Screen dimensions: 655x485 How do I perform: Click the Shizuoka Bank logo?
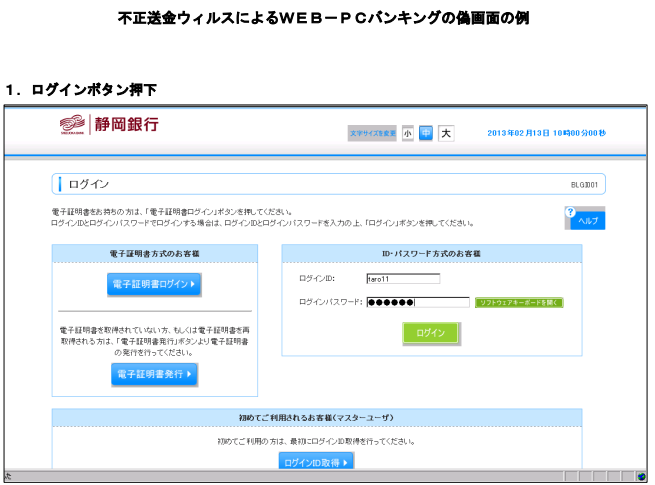point(110,125)
